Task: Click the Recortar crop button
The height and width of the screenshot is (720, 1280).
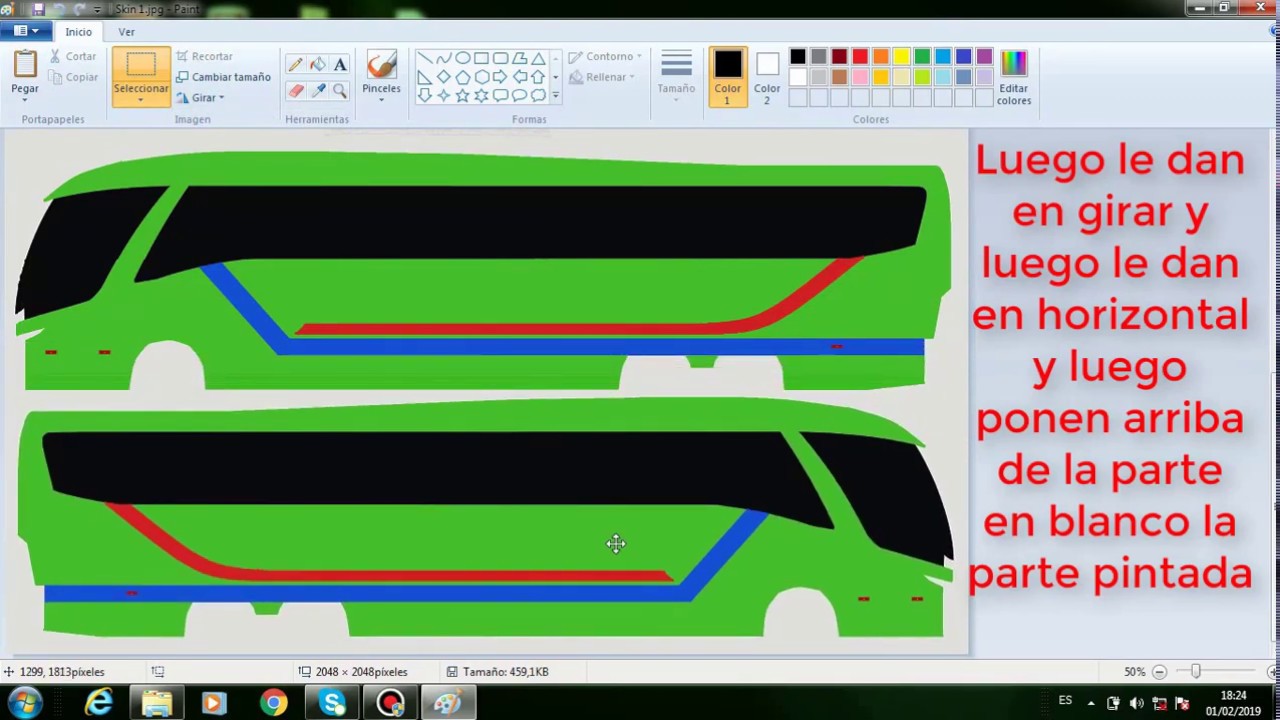Action: point(204,56)
